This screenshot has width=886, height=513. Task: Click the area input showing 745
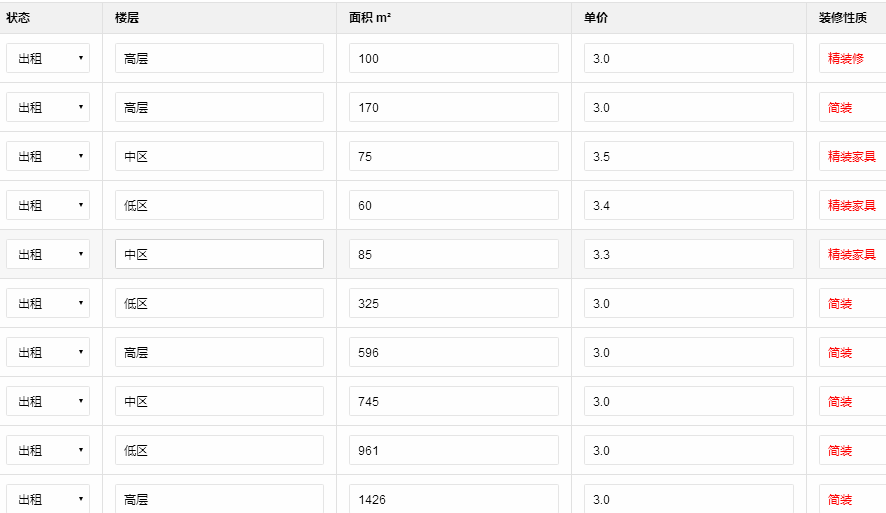(x=453, y=402)
